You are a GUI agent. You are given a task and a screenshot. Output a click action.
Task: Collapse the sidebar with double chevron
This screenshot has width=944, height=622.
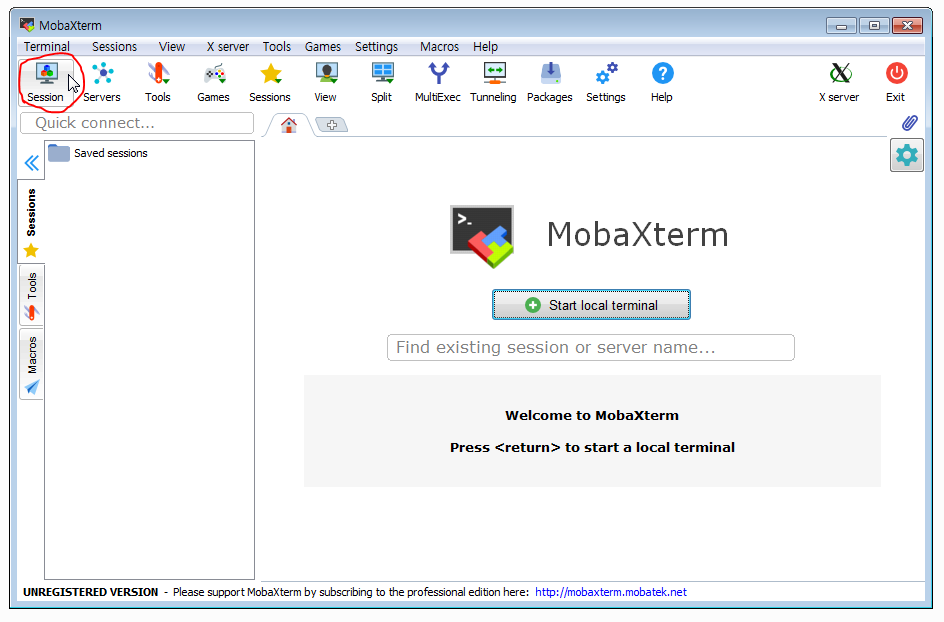(31, 163)
